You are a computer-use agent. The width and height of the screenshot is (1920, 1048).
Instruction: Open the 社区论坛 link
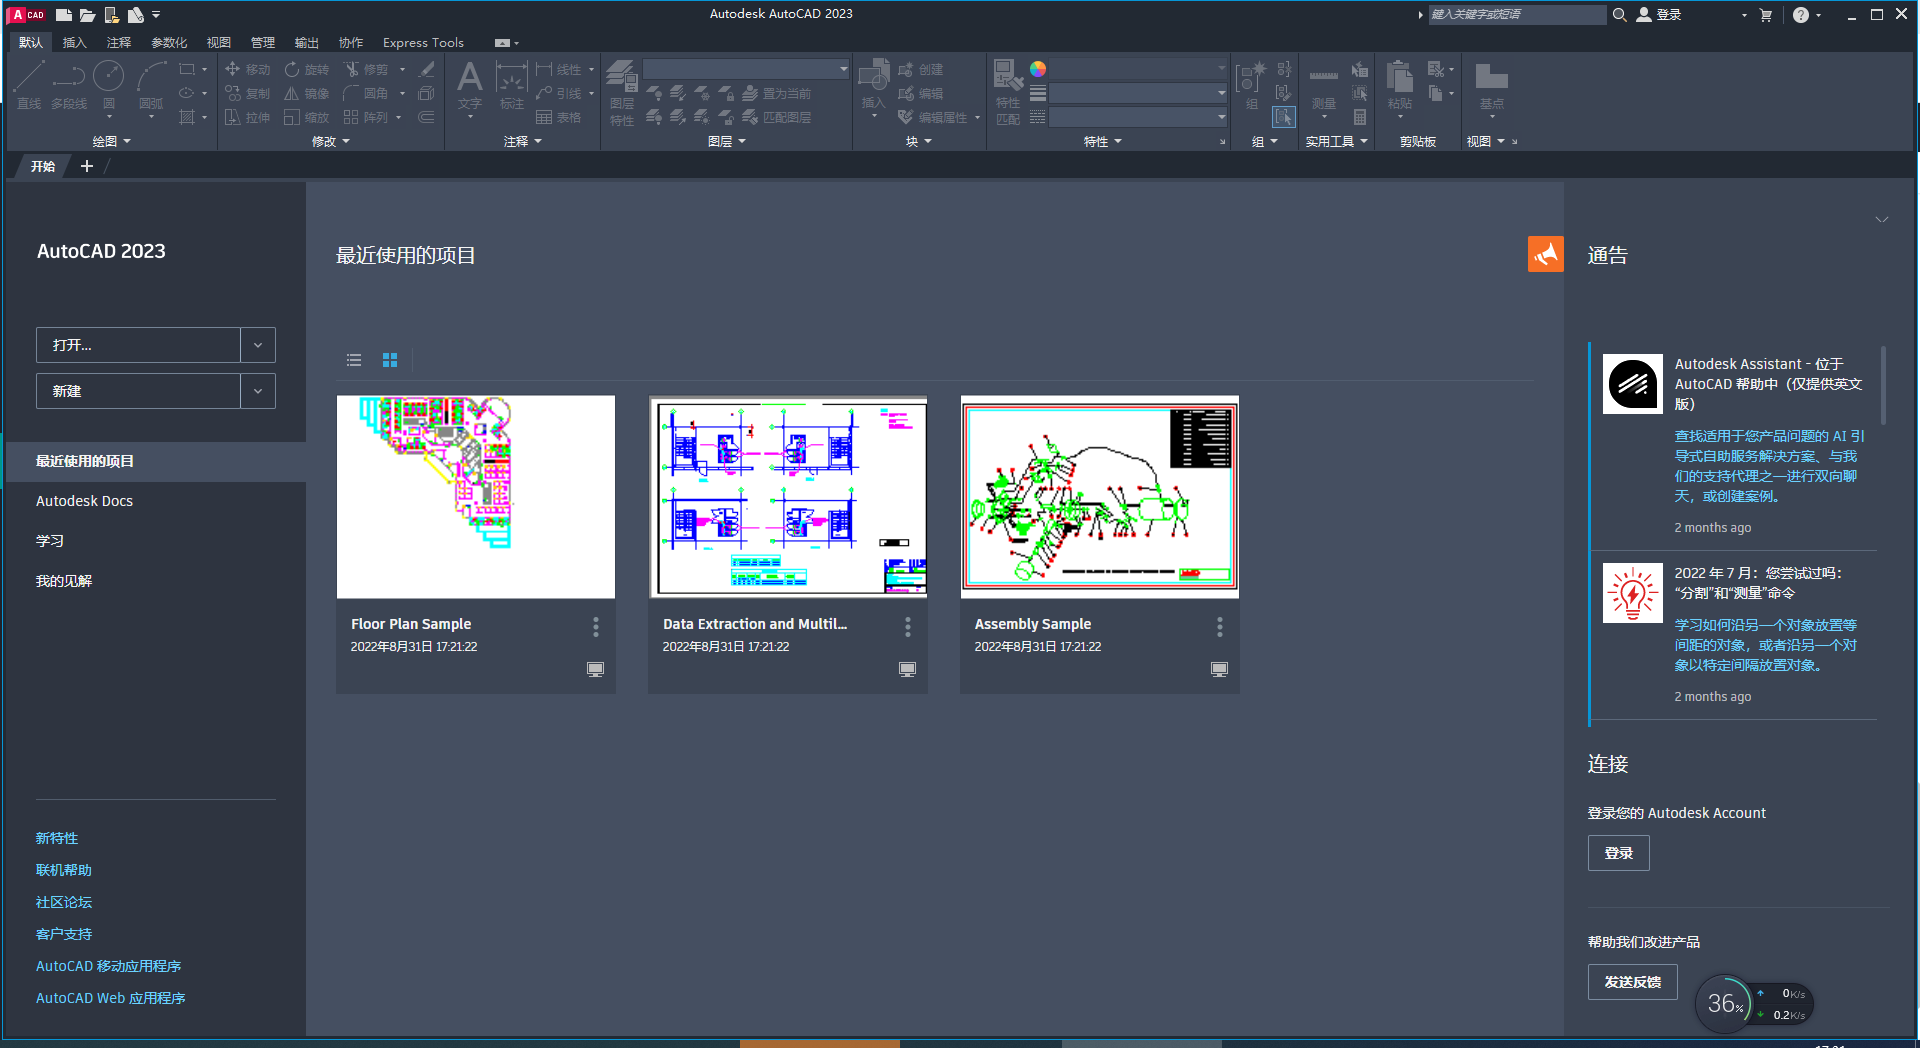64,902
